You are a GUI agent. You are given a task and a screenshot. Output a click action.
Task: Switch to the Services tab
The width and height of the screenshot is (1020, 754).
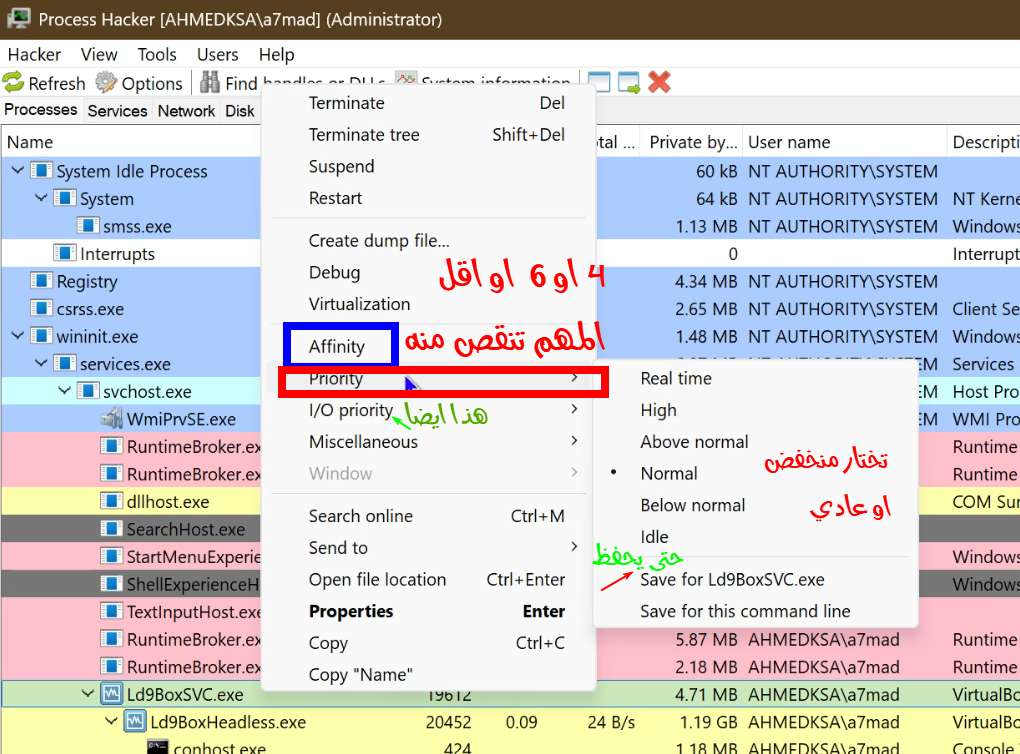tap(117, 111)
